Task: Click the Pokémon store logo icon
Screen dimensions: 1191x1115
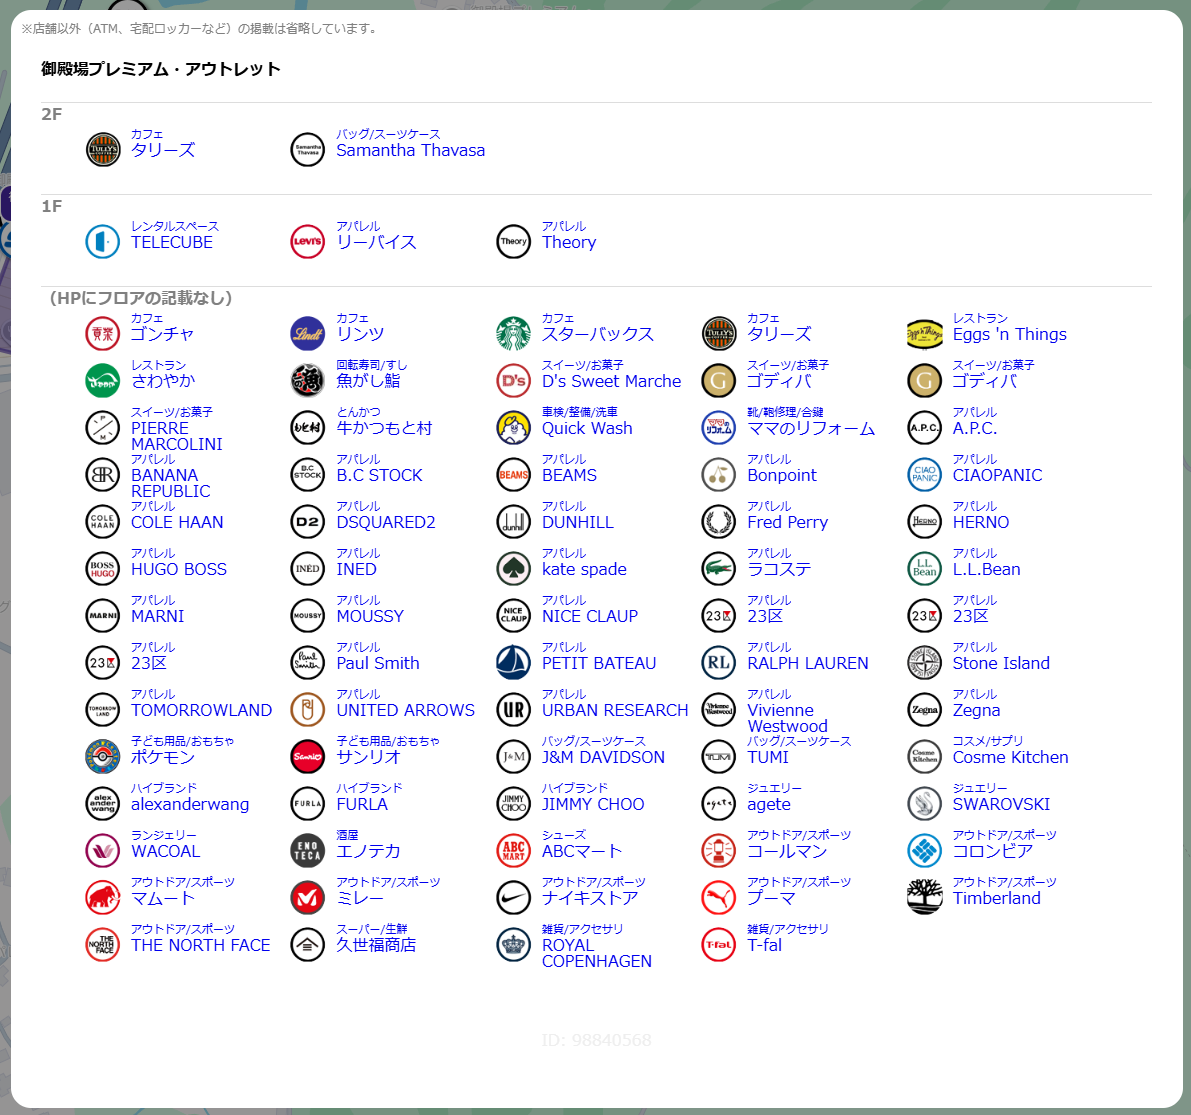Action: point(102,757)
